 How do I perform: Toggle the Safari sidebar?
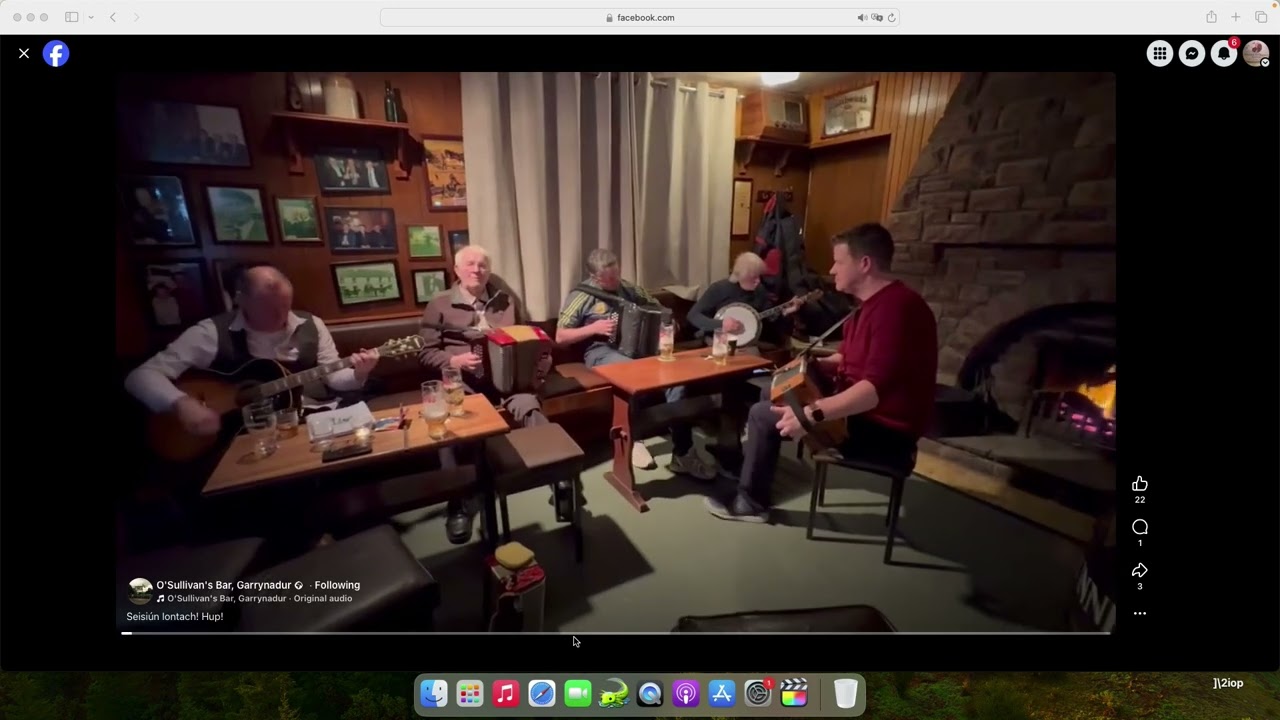coord(72,17)
